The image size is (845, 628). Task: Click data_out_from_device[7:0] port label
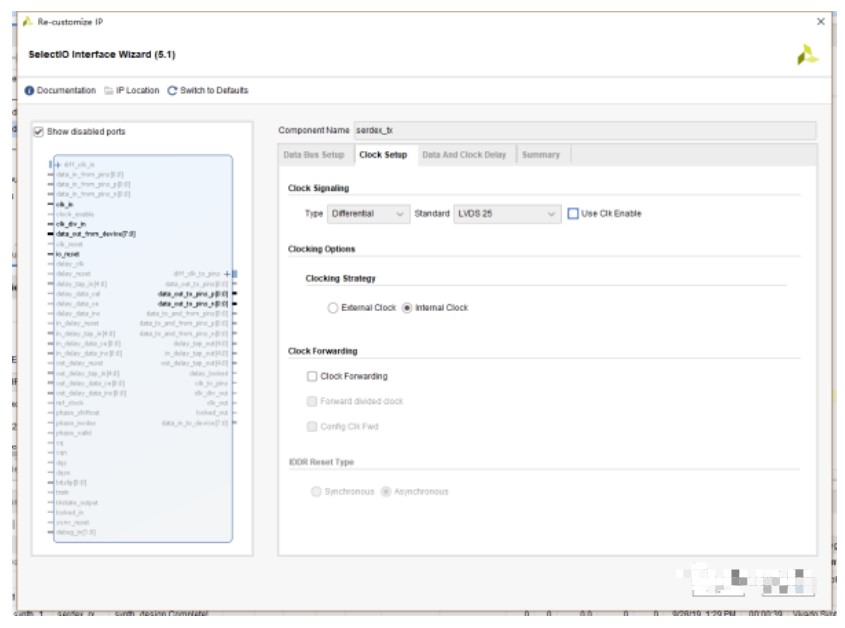click(96, 234)
